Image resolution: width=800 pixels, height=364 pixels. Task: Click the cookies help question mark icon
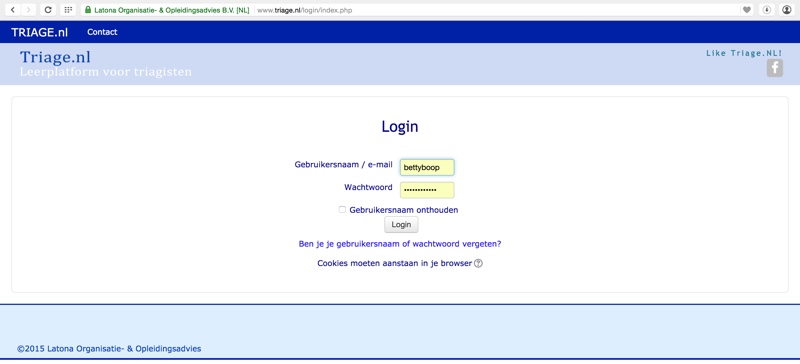click(x=478, y=263)
